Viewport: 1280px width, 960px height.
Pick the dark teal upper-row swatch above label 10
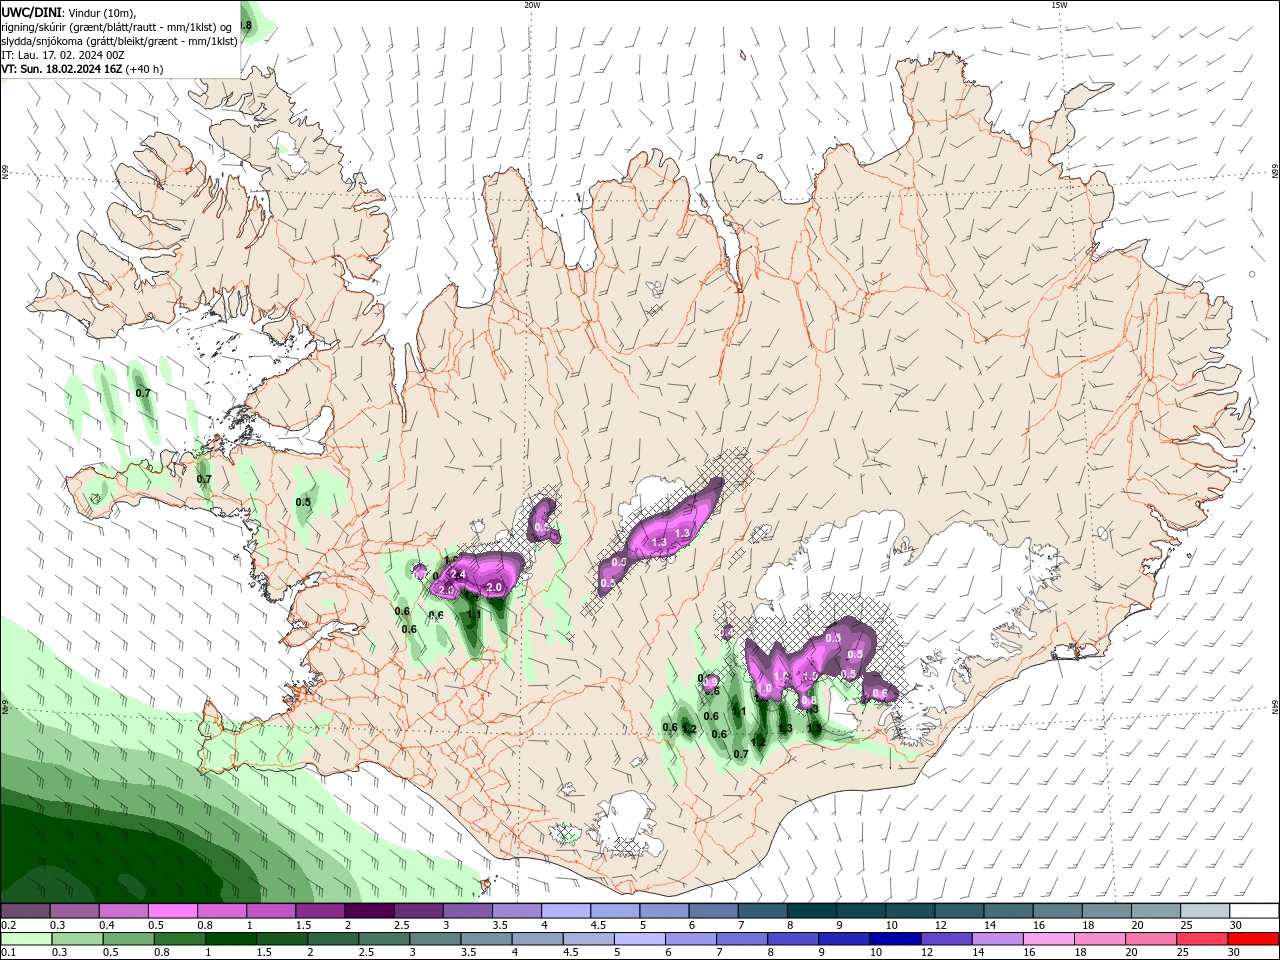908,911
